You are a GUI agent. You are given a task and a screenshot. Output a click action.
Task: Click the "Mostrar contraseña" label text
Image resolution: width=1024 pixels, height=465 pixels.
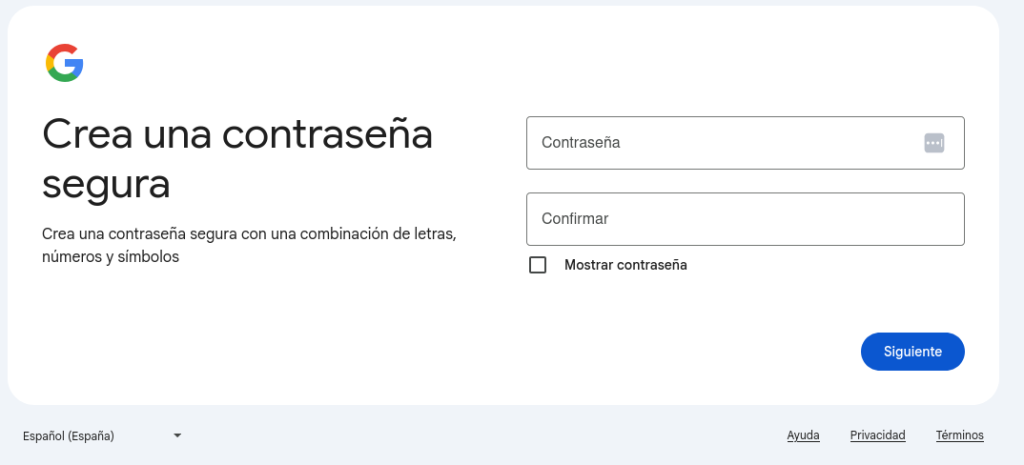point(625,265)
